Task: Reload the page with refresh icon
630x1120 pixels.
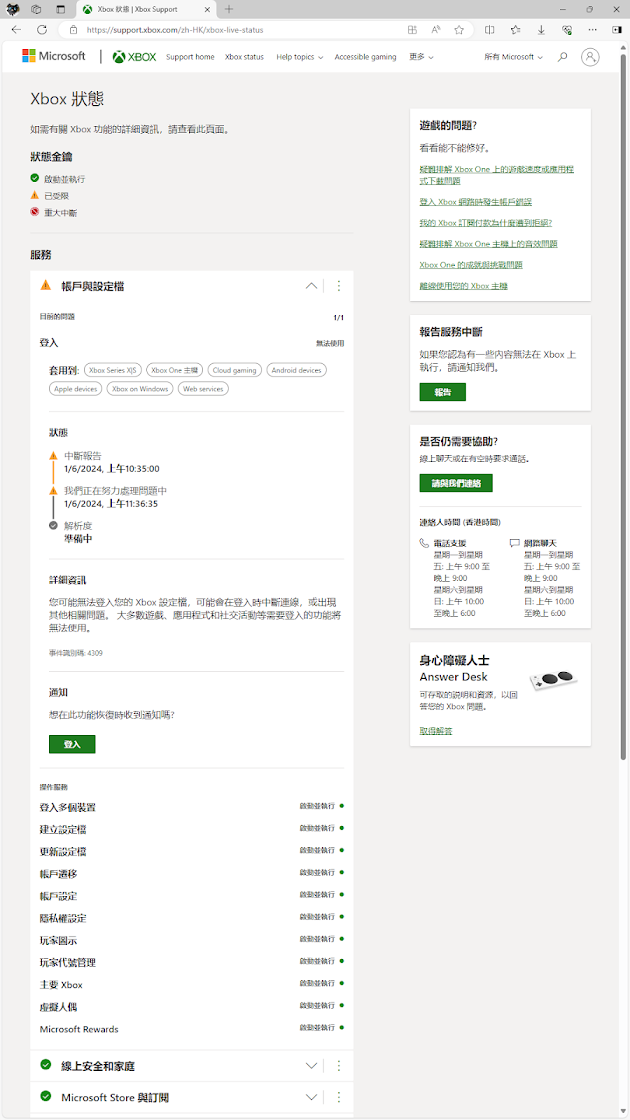Action: pyautogui.click(x=41, y=30)
